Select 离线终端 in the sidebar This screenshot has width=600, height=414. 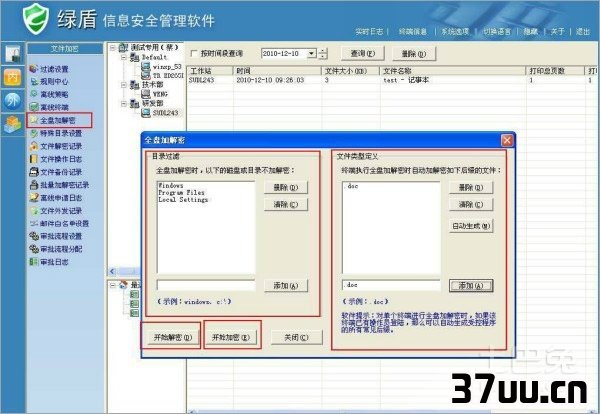50,107
